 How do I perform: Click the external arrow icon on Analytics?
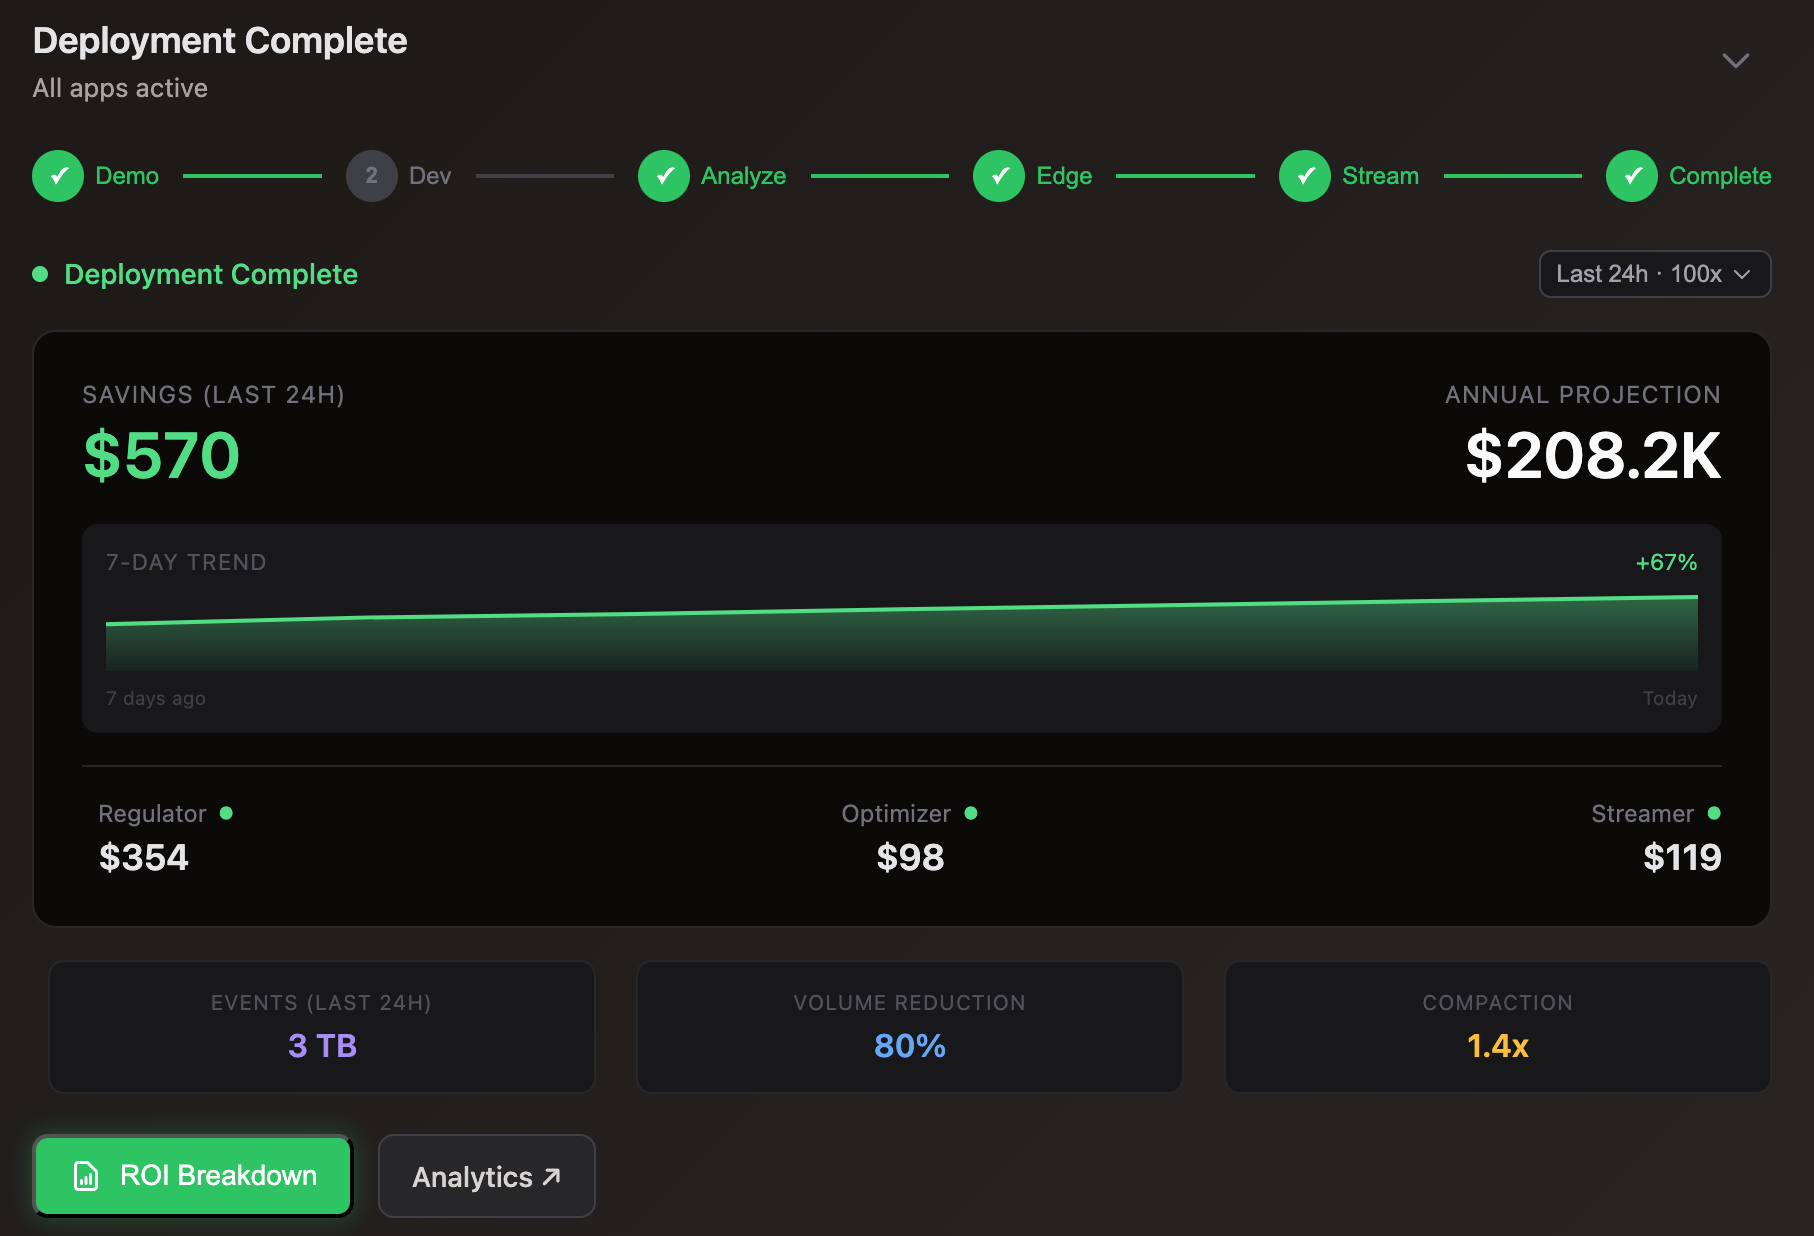coord(552,1177)
